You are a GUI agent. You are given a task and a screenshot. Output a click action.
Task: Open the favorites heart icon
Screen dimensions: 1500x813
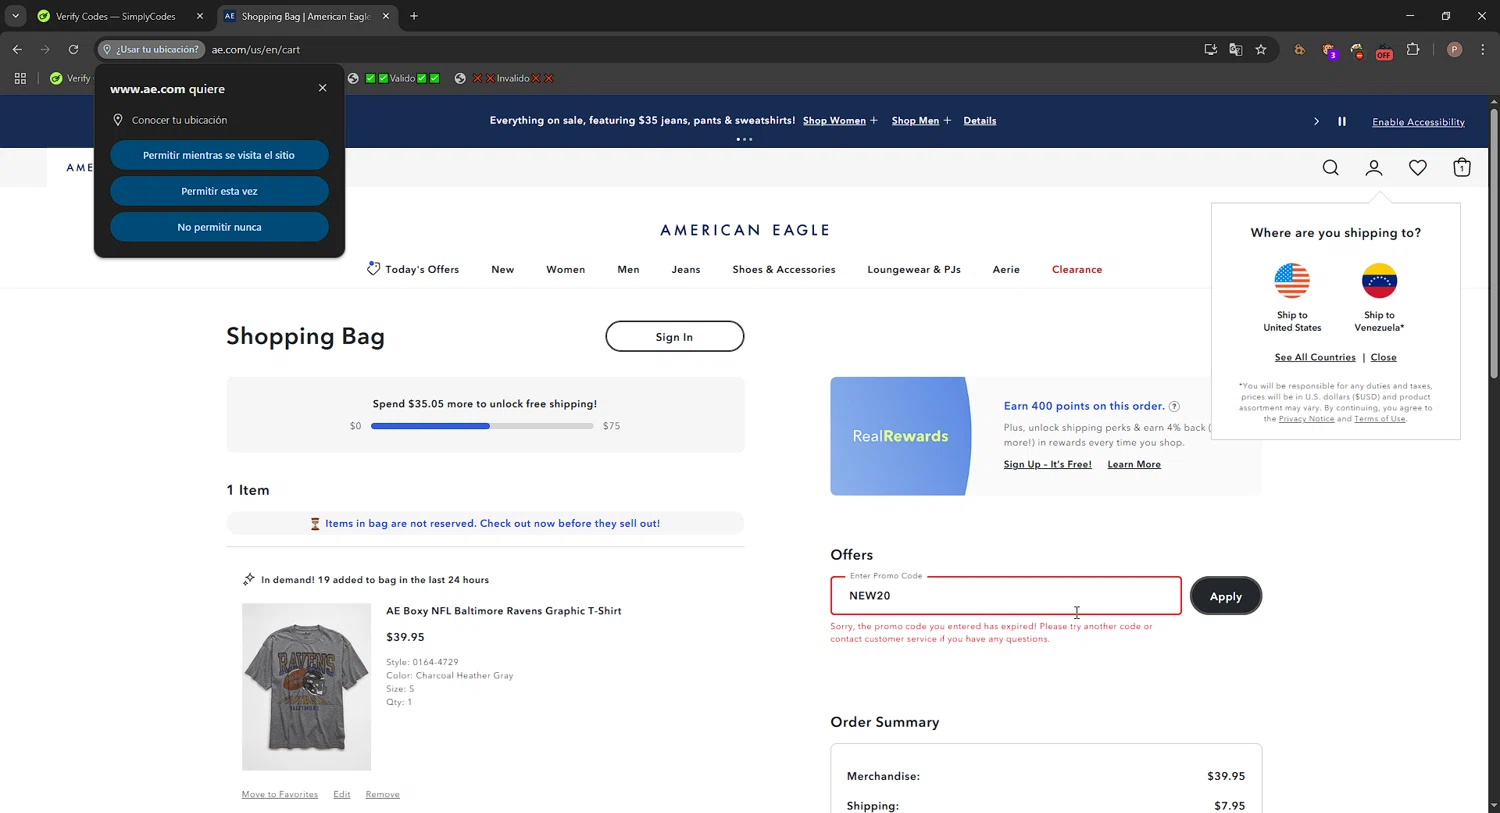tap(1418, 168)
